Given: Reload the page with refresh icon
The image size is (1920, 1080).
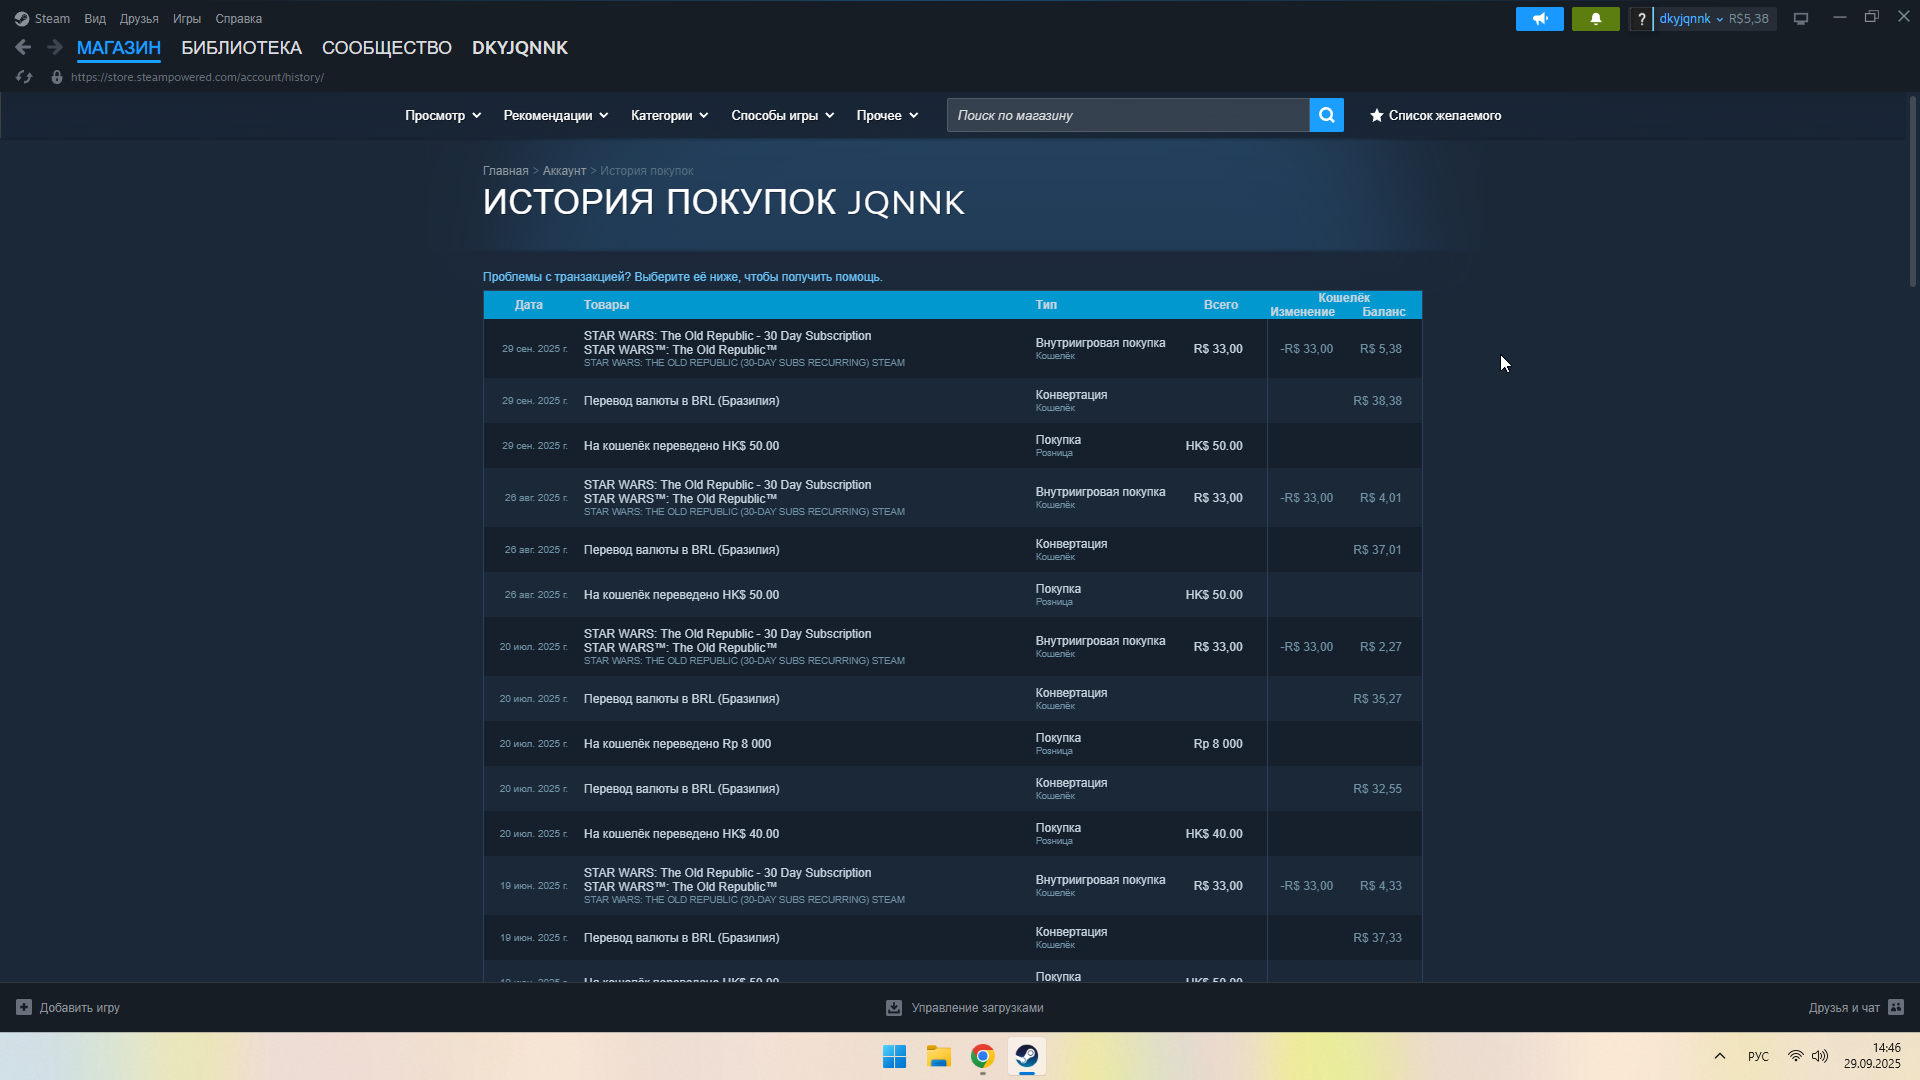Looking at the screenshot, I should [24, 77].
